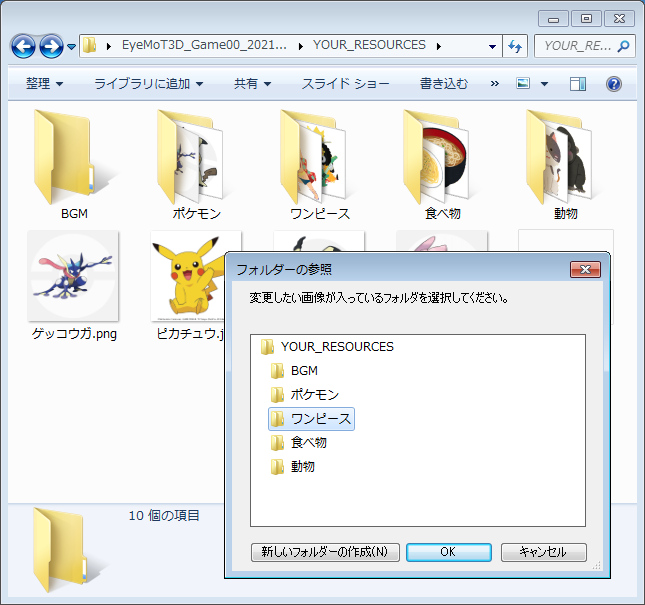Select ポケモン in the dialog folder tree
645x605 pixels.
tap(305, 394)
